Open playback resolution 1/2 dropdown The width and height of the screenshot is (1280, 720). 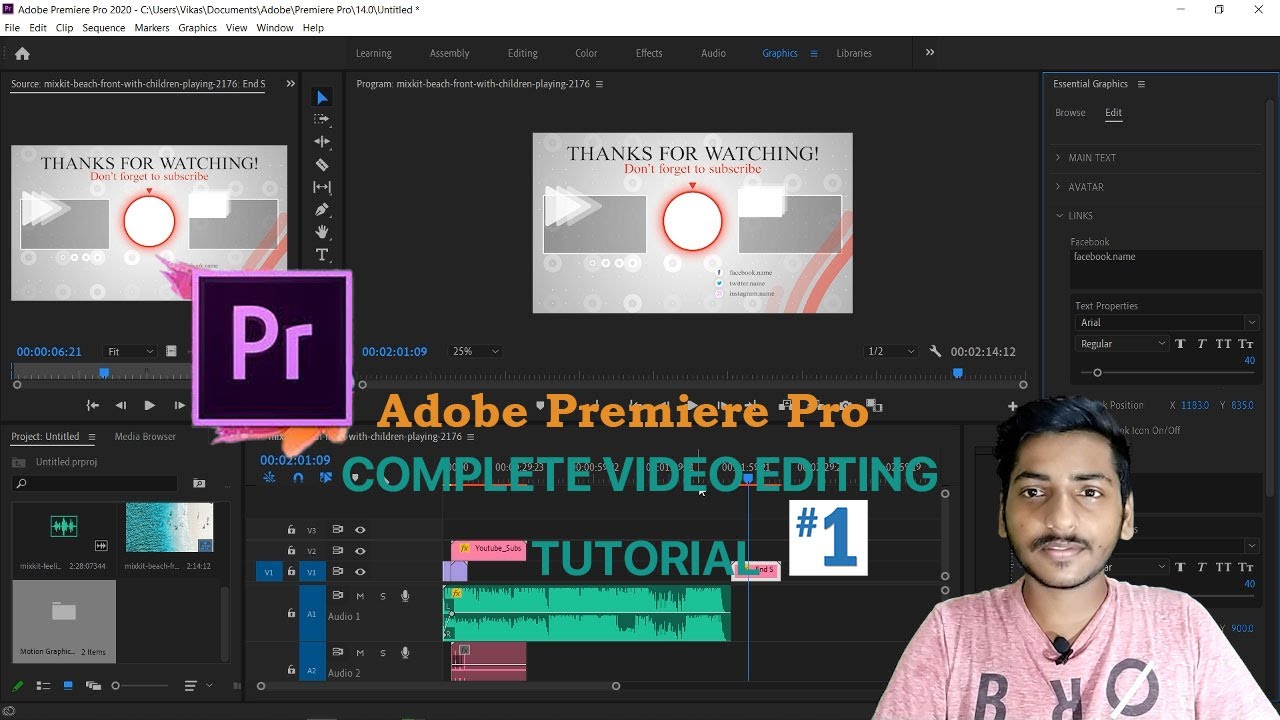click(x=890, y=351)
